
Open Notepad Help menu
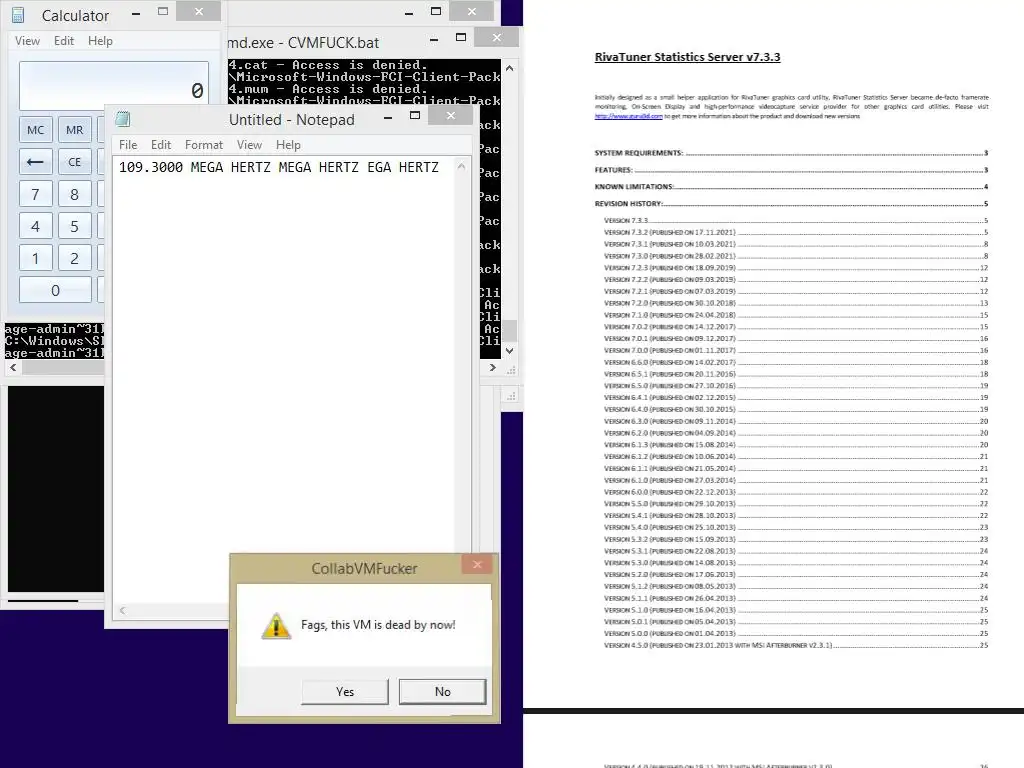[x=288, y=144]
